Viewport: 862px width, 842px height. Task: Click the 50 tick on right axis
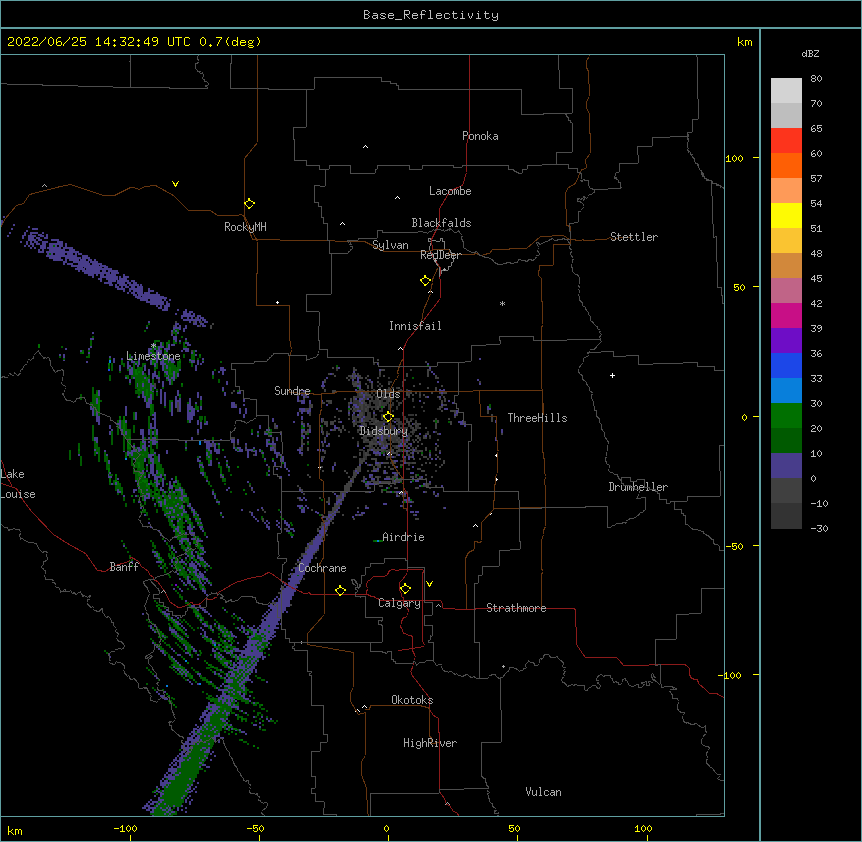[739, 287]
